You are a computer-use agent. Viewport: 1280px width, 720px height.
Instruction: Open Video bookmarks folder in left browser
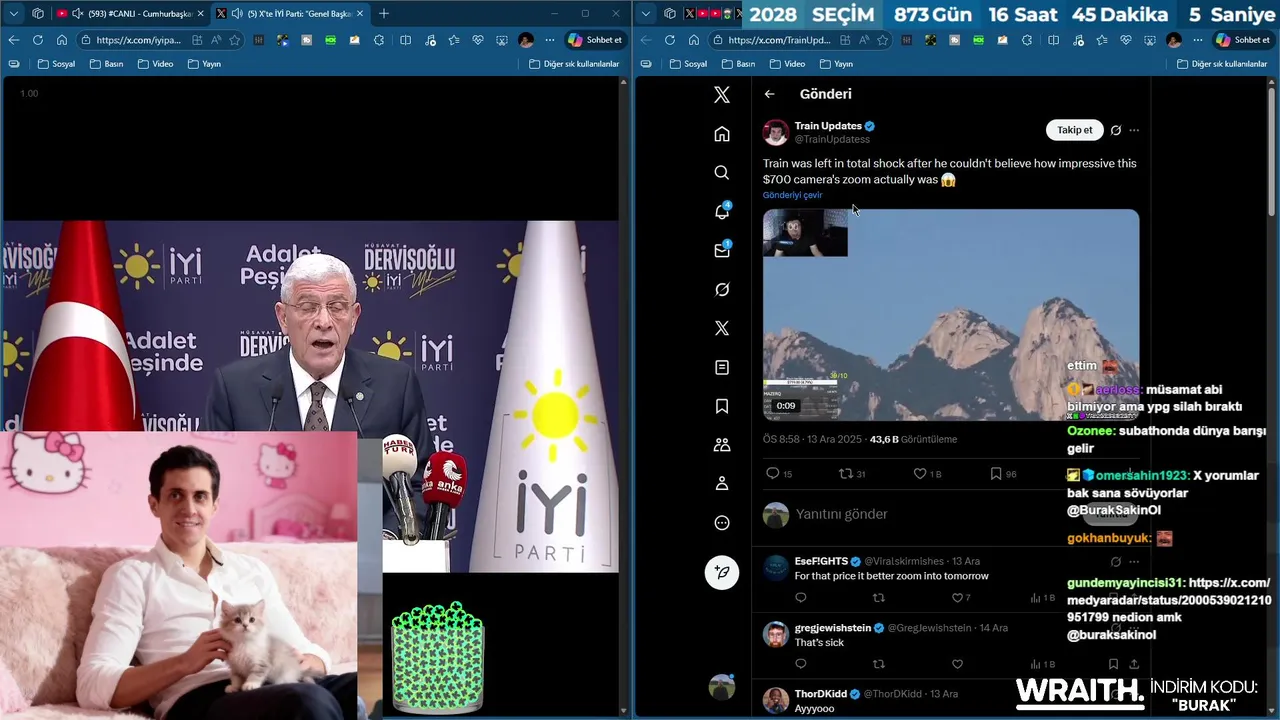(x=155, y=64)
